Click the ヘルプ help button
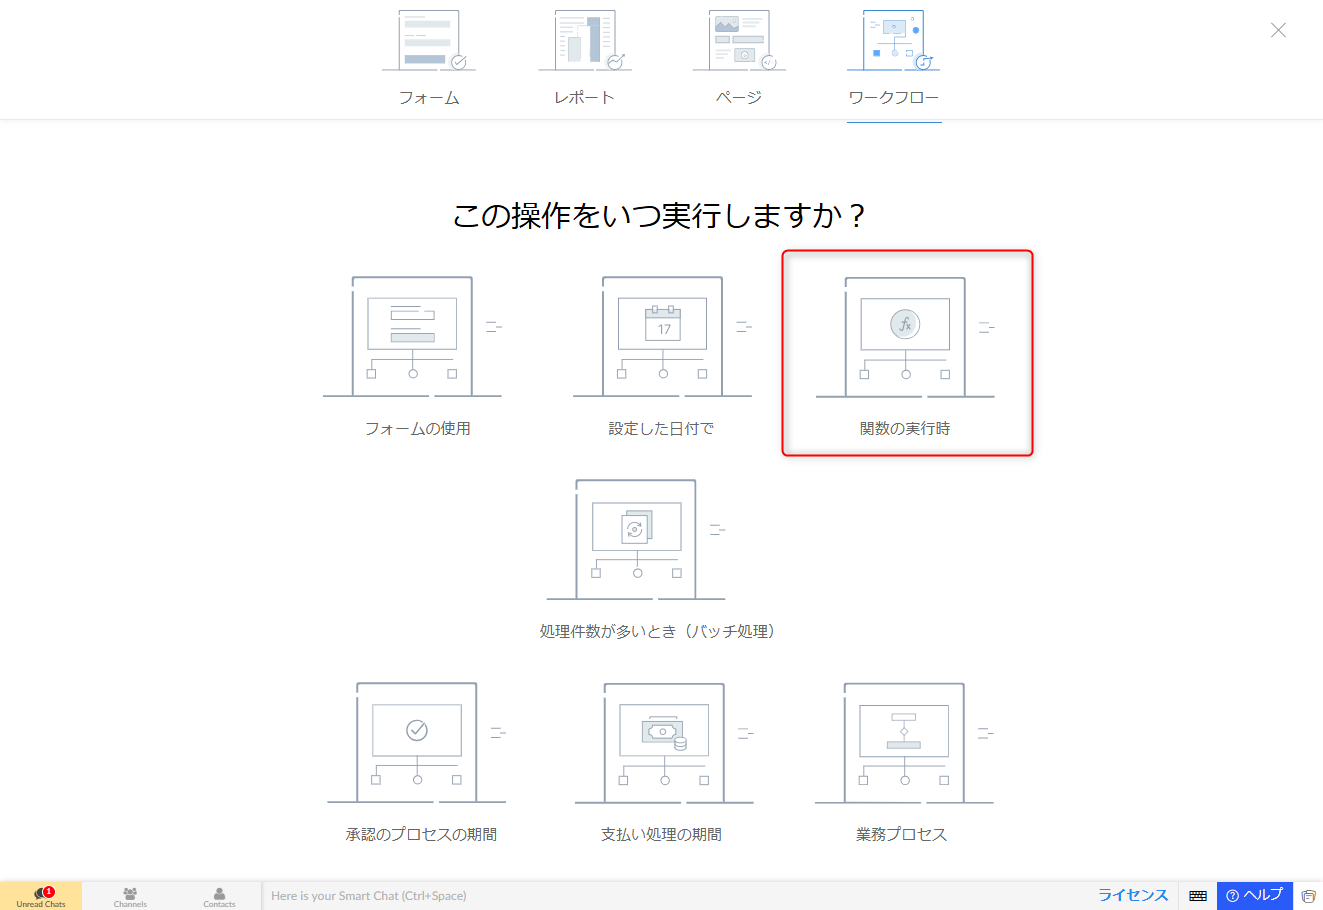The width and height of the screenshot is (1323, 910). coord(1254,895)
